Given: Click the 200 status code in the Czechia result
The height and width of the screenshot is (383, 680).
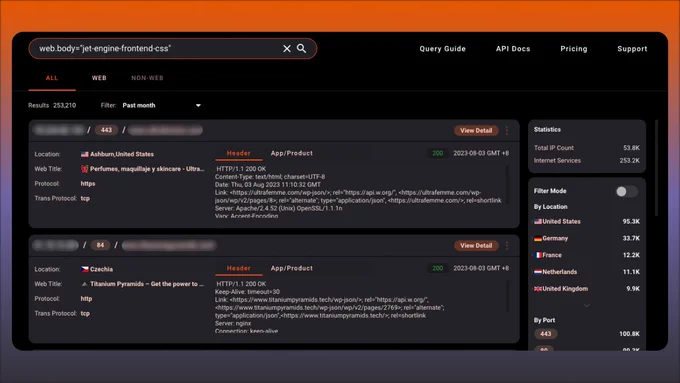Looking at the screenshot, I should 438,268.
